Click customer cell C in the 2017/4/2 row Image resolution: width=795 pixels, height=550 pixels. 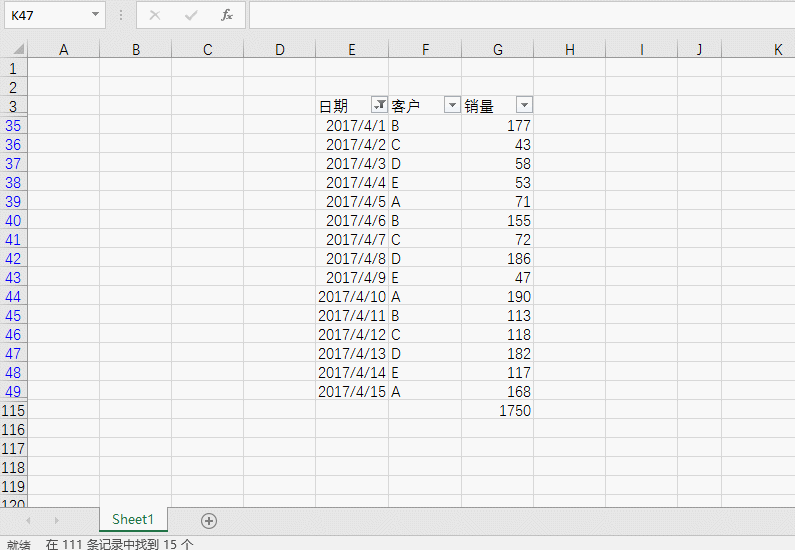pos(425,144)
